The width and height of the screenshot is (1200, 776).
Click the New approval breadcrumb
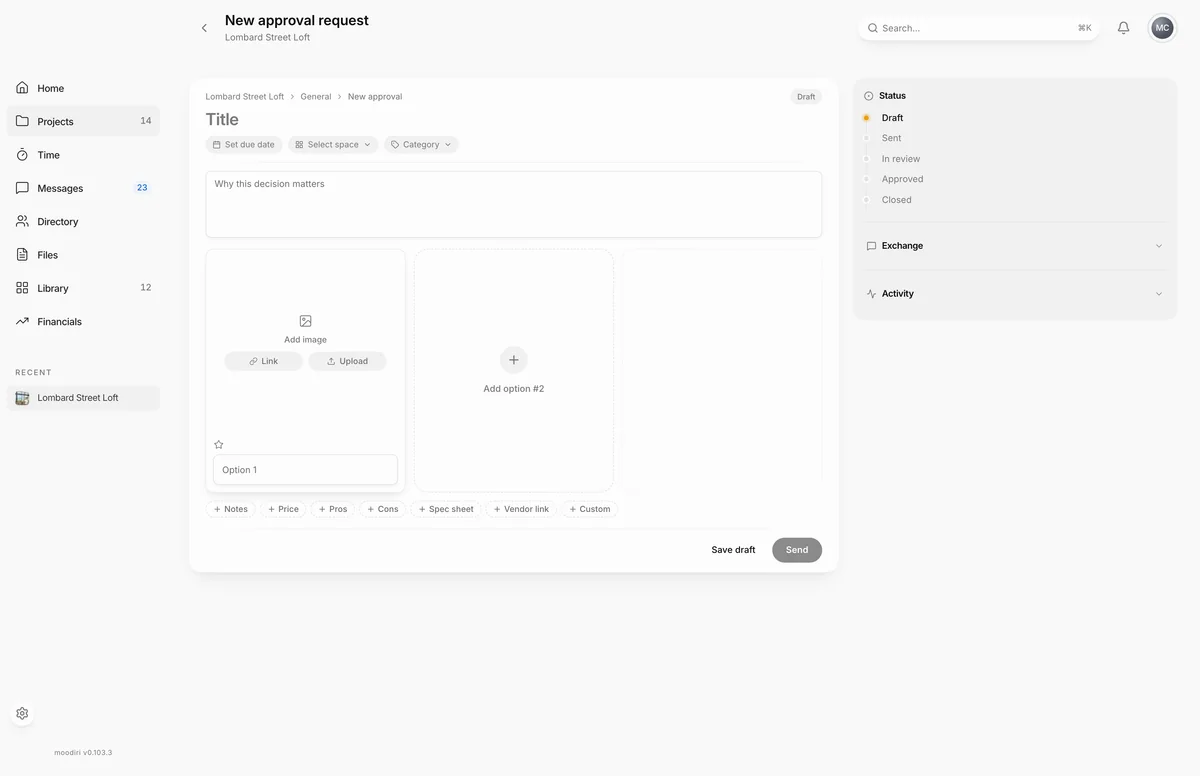(375, 97)
